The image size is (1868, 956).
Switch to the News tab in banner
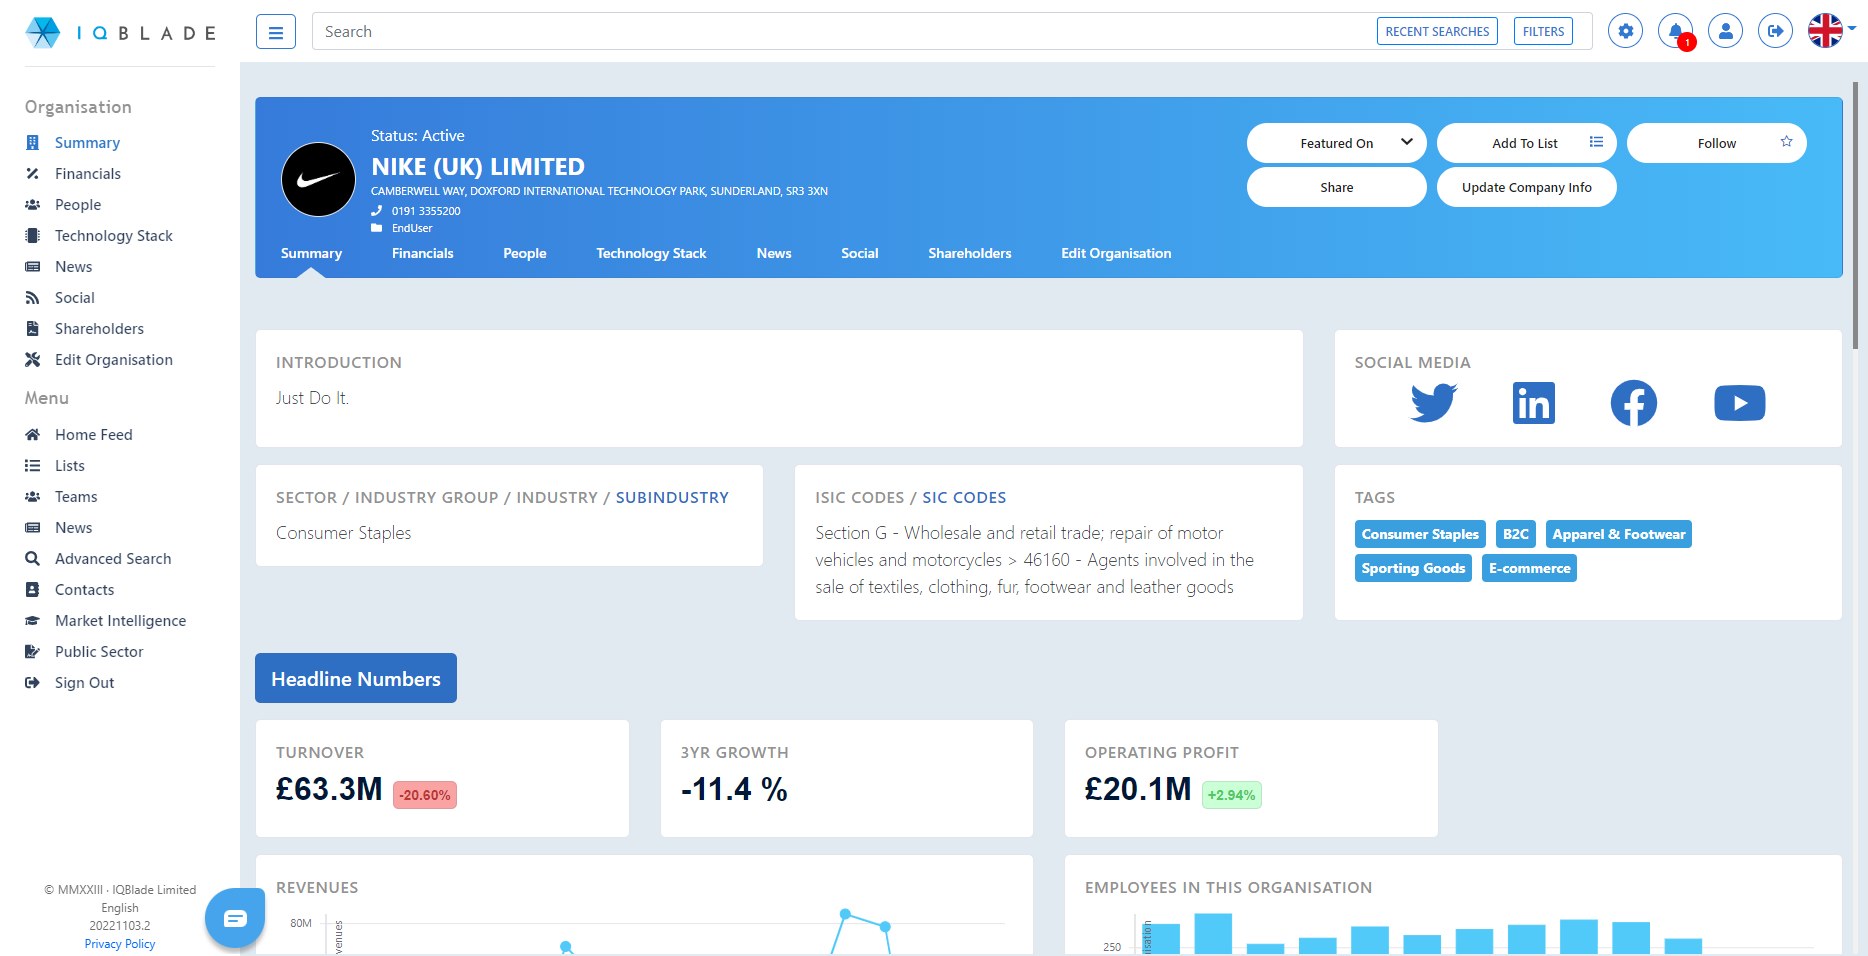click(x=774, y=253)
